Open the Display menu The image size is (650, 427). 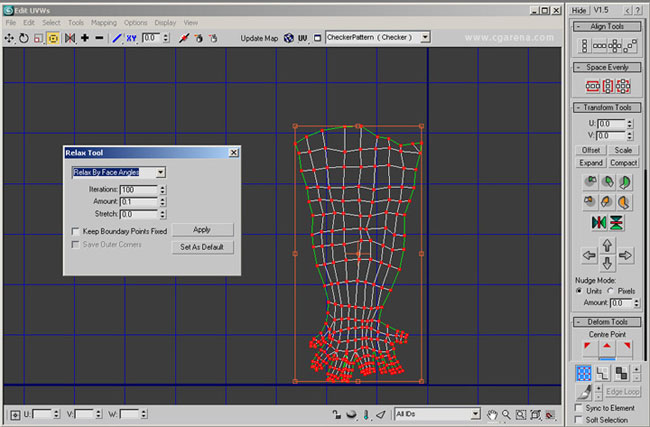[165, 22]
